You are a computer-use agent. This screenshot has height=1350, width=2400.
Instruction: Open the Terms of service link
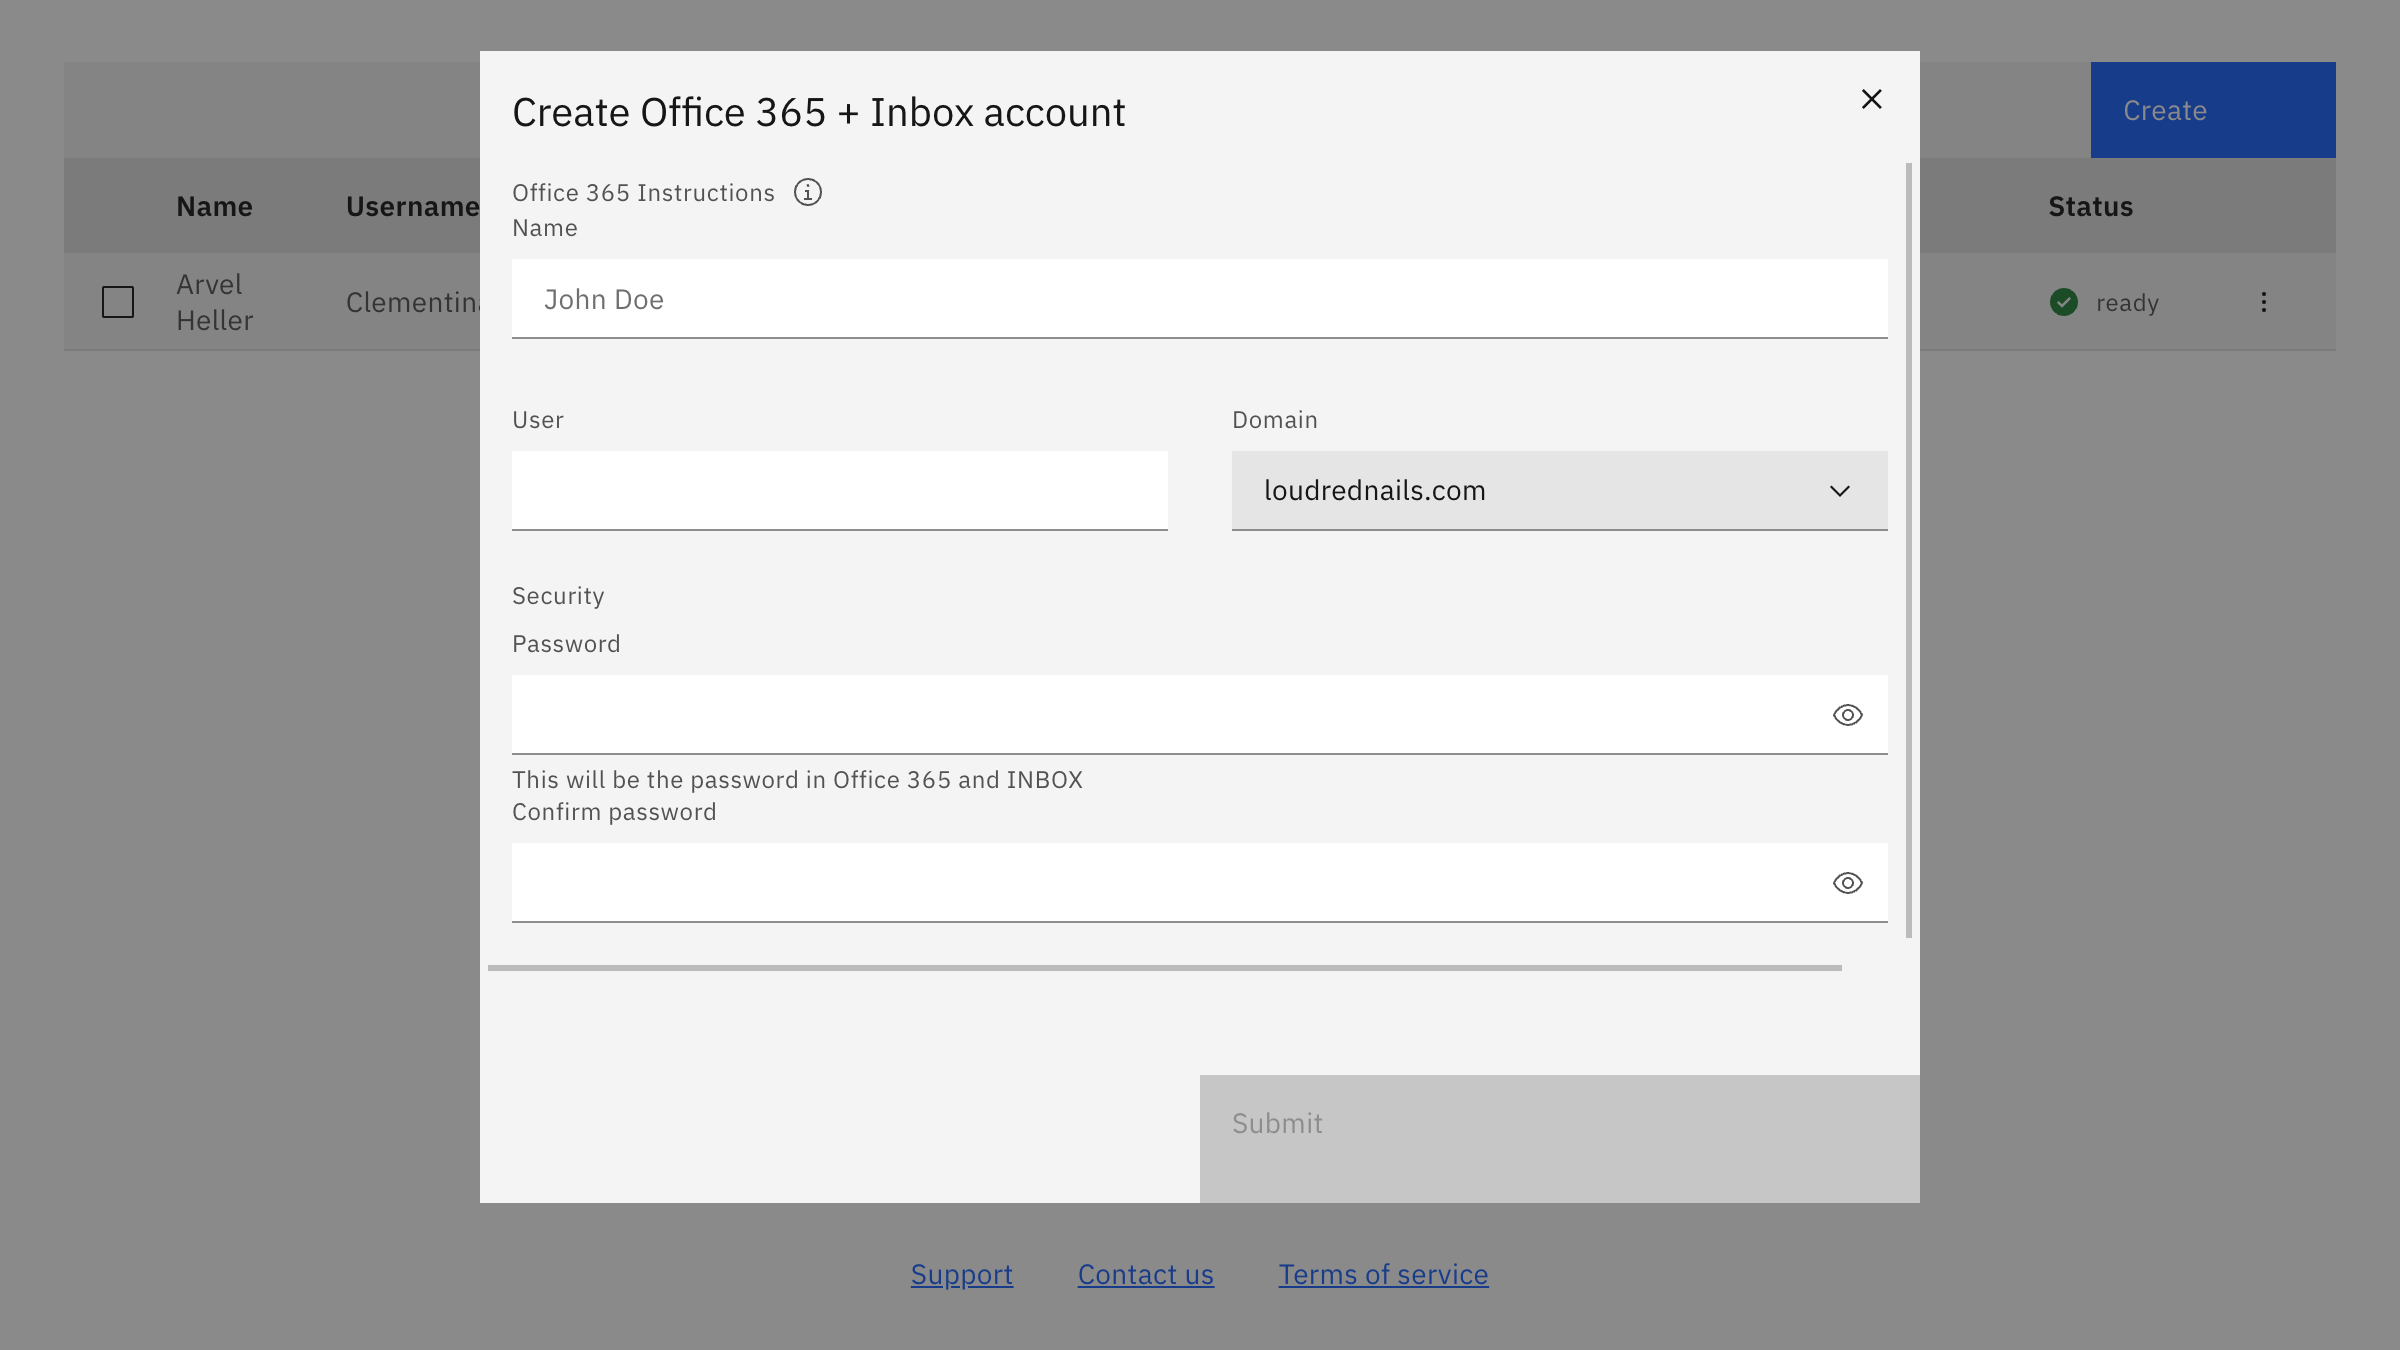click(1383, 1274)
